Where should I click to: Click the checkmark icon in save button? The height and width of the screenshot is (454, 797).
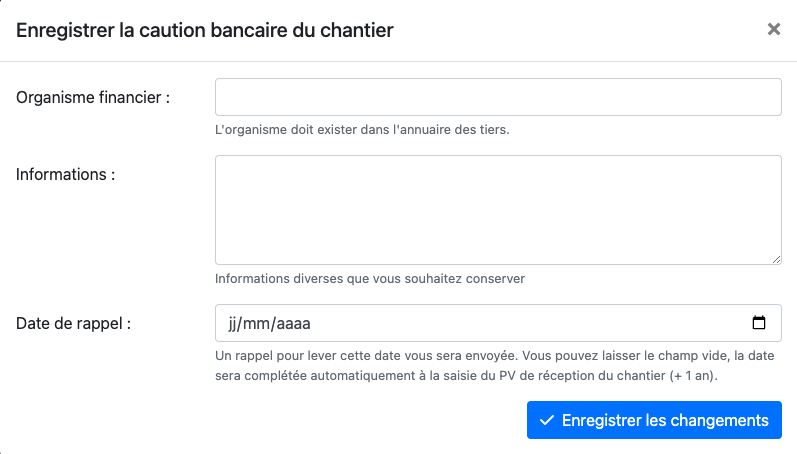(x=546, y=420)
